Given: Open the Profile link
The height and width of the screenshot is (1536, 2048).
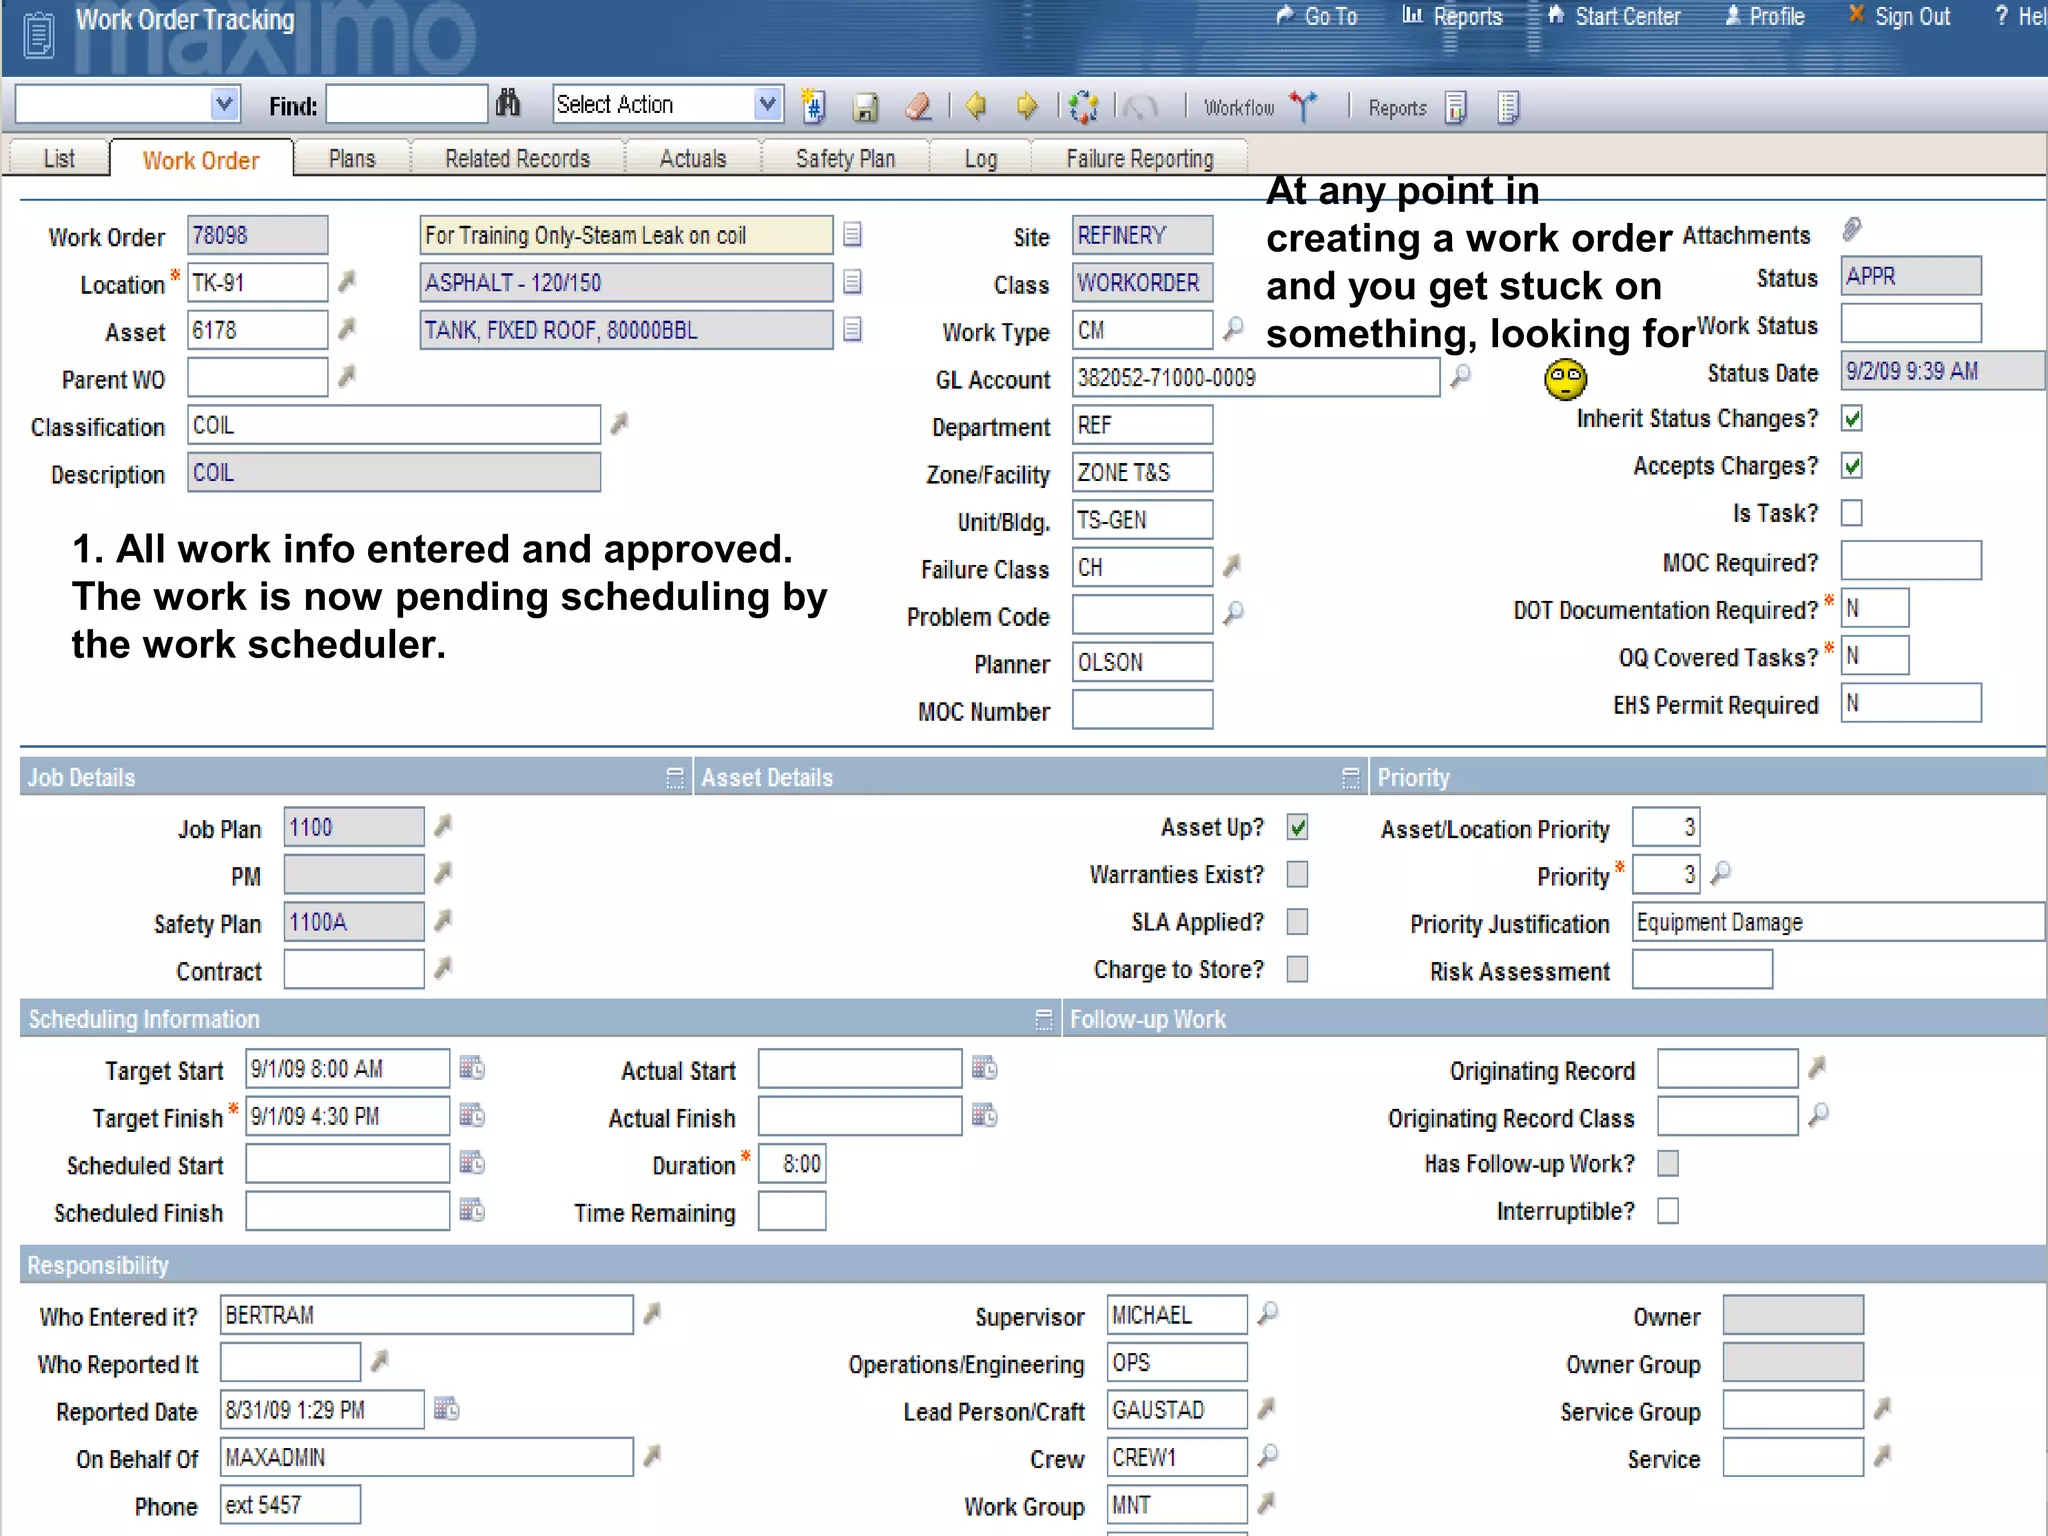Looking at the screenshot, I should pyautogui.click(x=1765, y=16).
